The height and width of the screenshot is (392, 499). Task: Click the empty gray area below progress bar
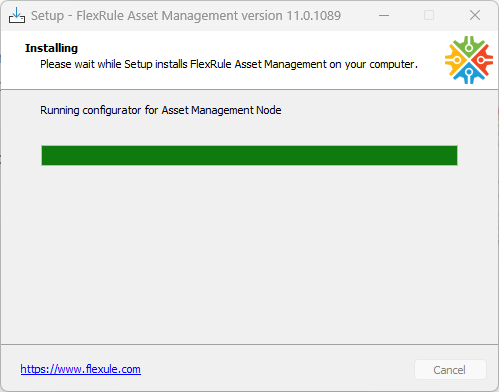[249, 253]
